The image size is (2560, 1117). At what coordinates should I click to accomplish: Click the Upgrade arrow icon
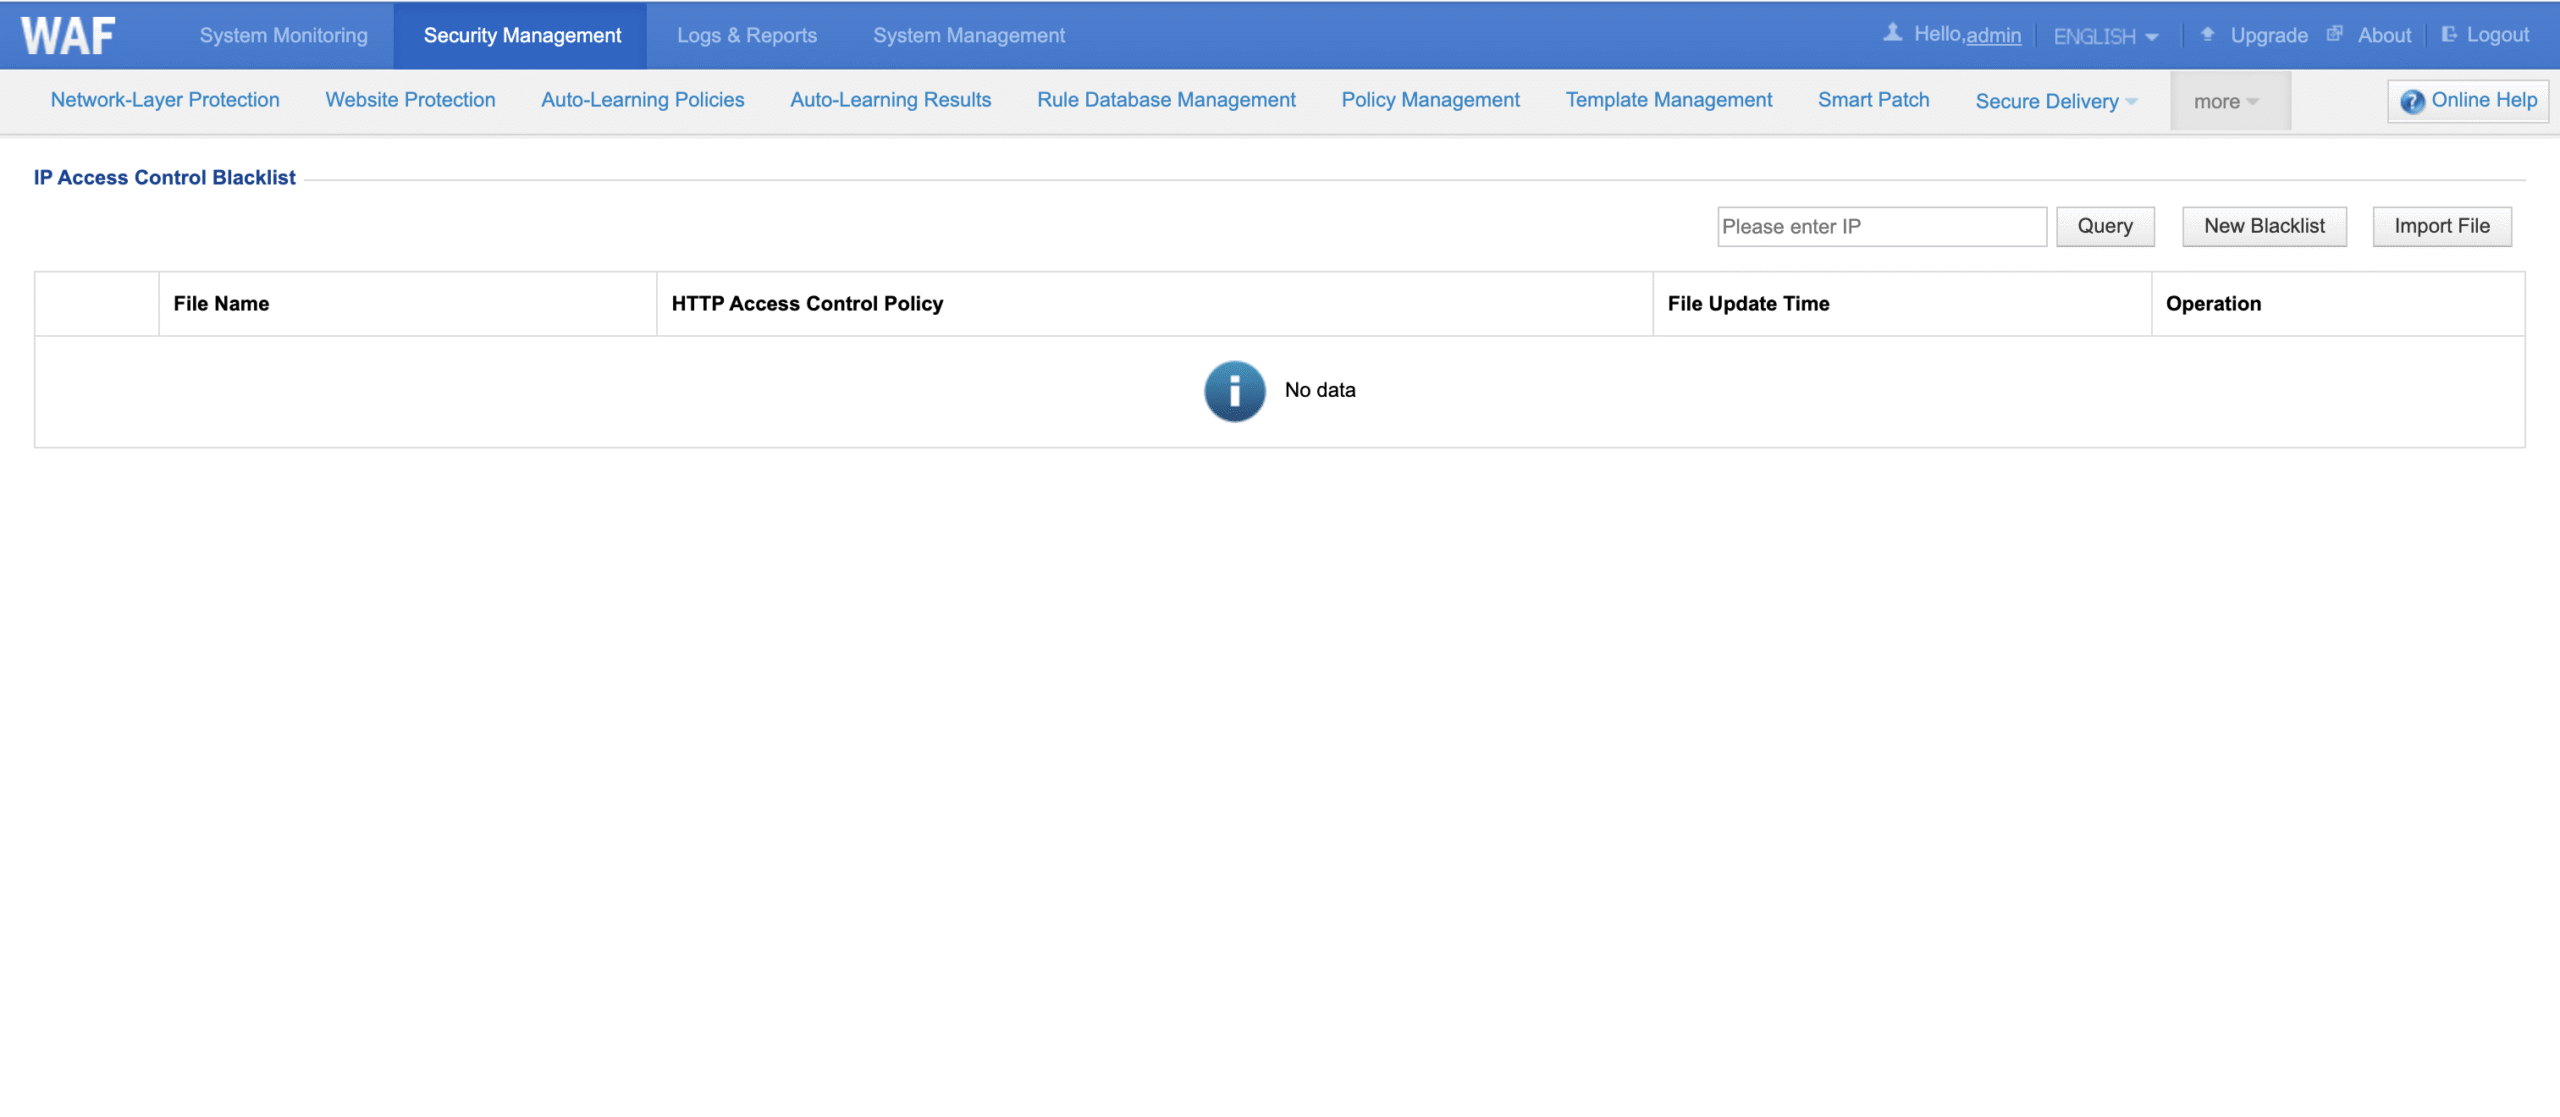point(2208,34)
